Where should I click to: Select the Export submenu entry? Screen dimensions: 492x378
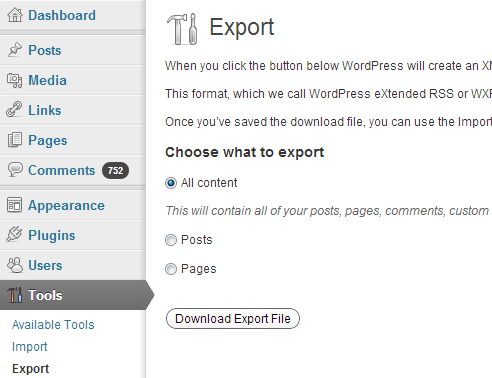[30, 369]
